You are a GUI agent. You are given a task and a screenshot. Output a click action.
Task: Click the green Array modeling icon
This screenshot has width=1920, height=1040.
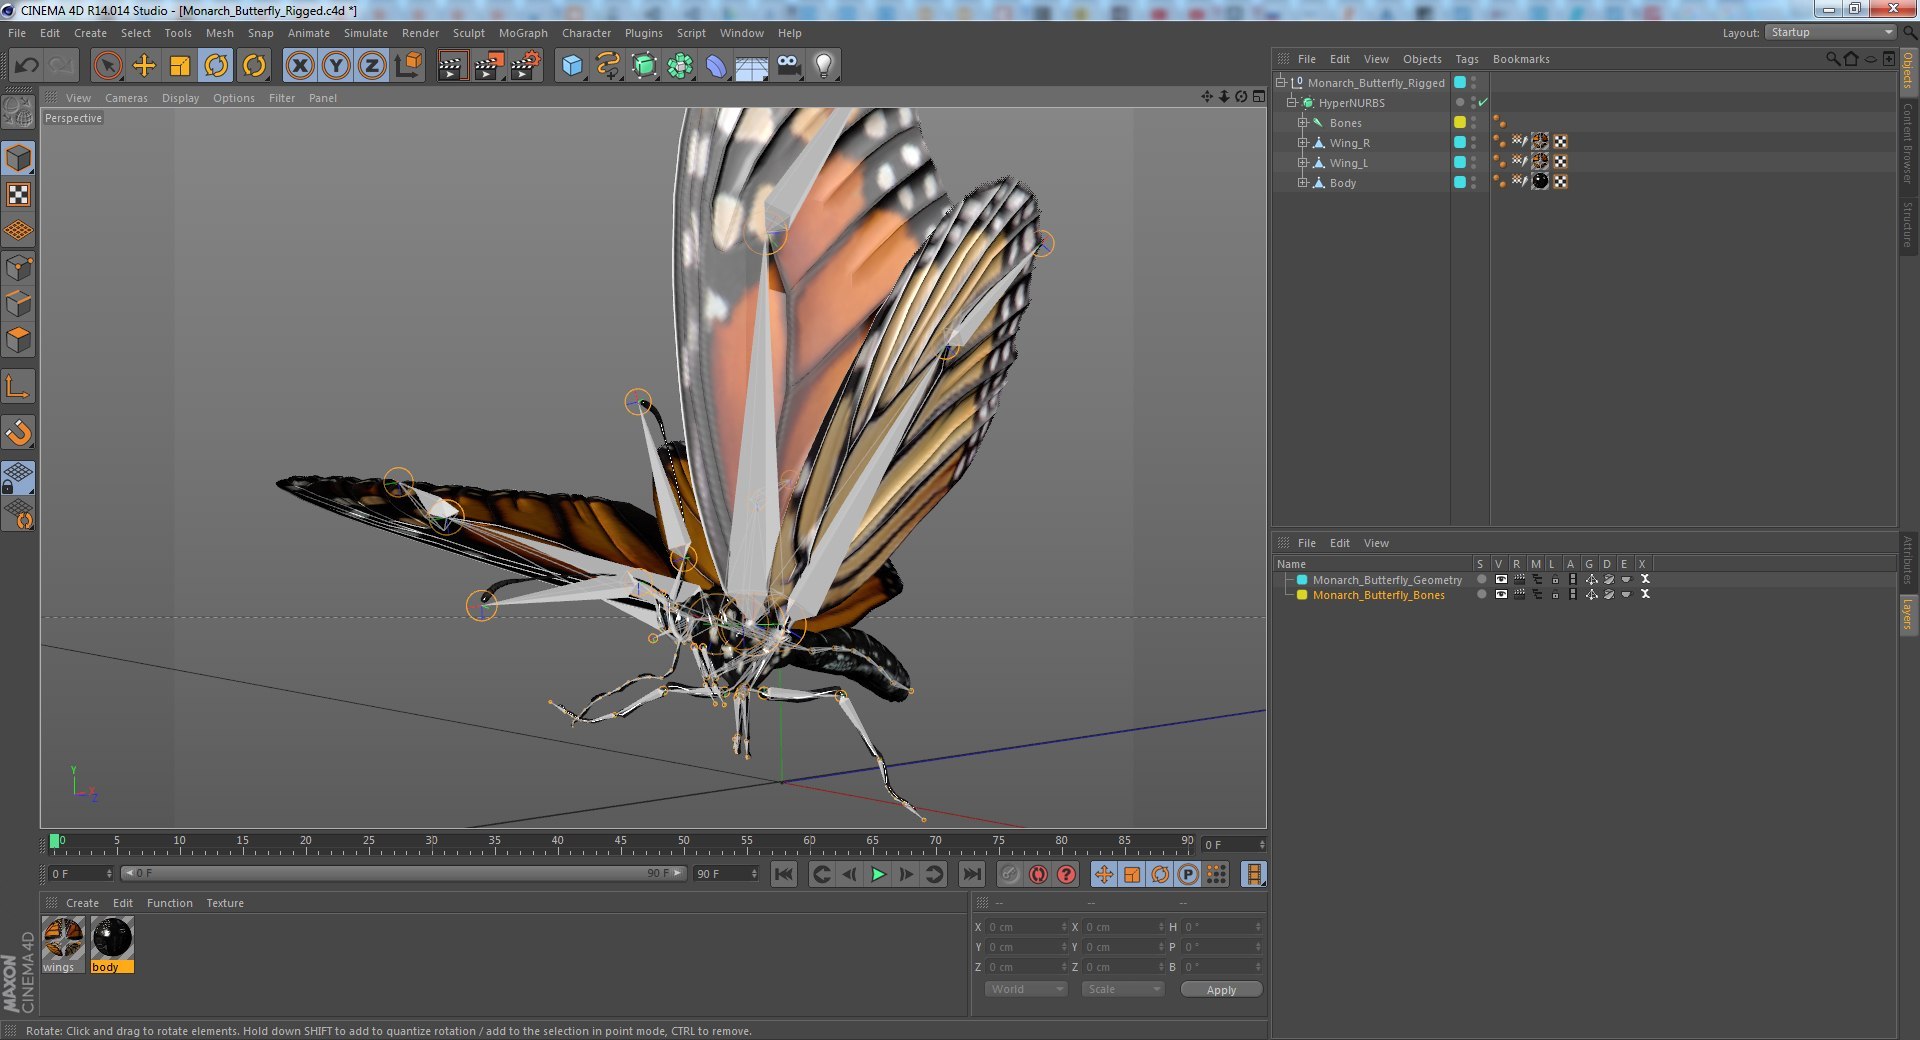click(680, 66)
